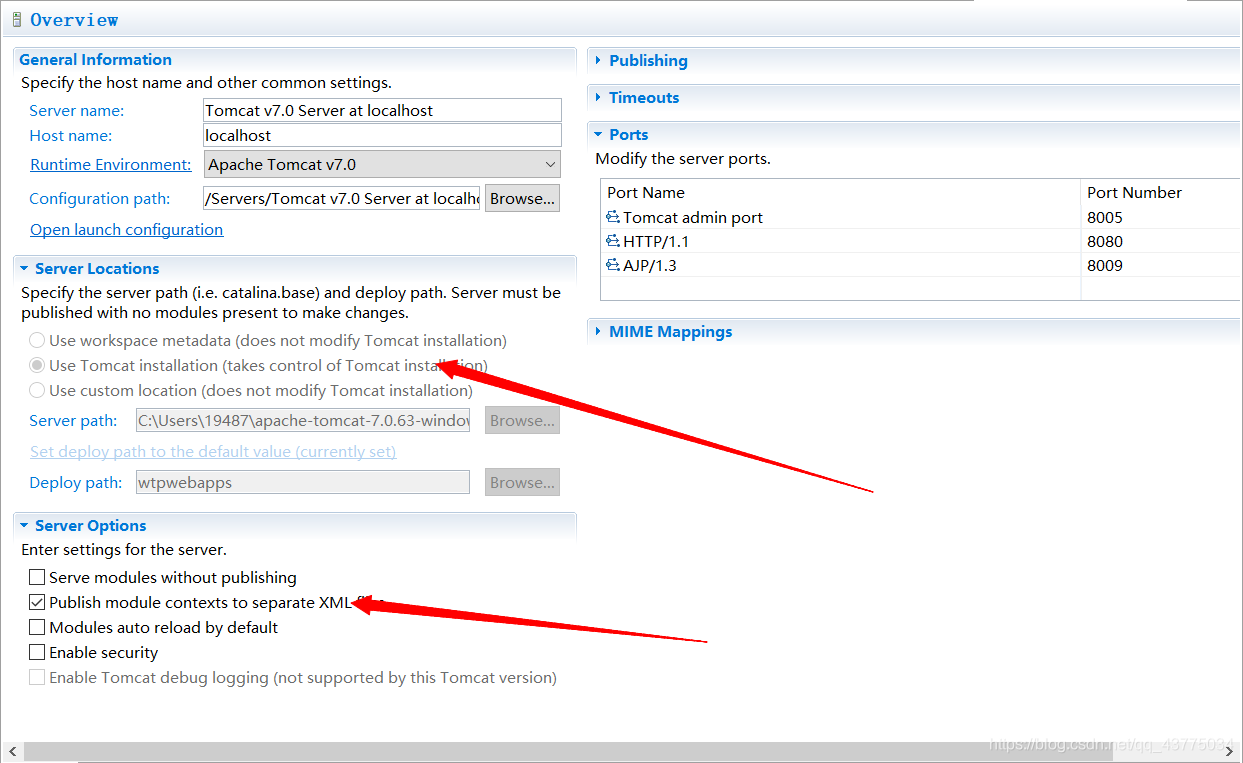Screen dimensions: 1243x763
Task: Click the Port Name column header
Action: point(841,192)
